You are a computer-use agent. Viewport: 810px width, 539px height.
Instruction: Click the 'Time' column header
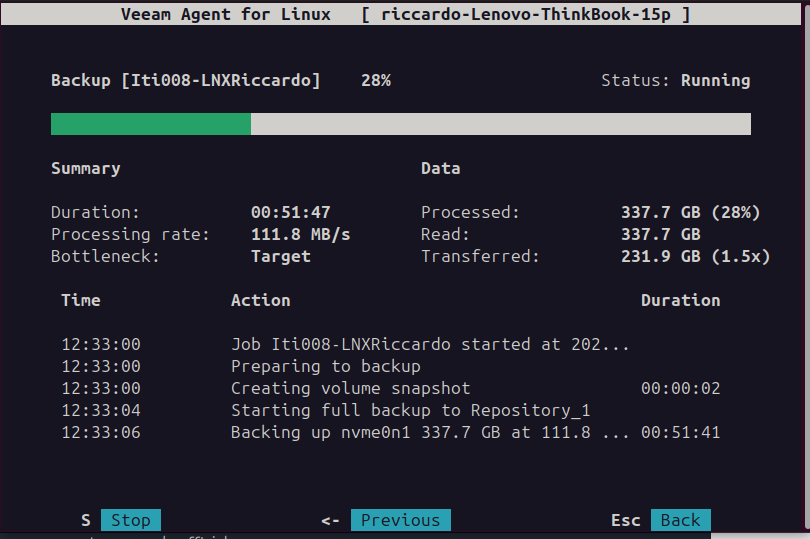(81, 300)
